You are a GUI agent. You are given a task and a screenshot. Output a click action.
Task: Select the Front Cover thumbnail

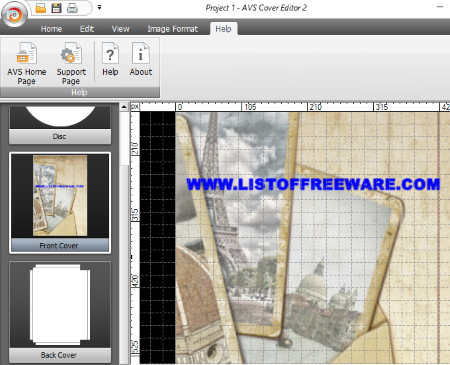coord(60,195)
